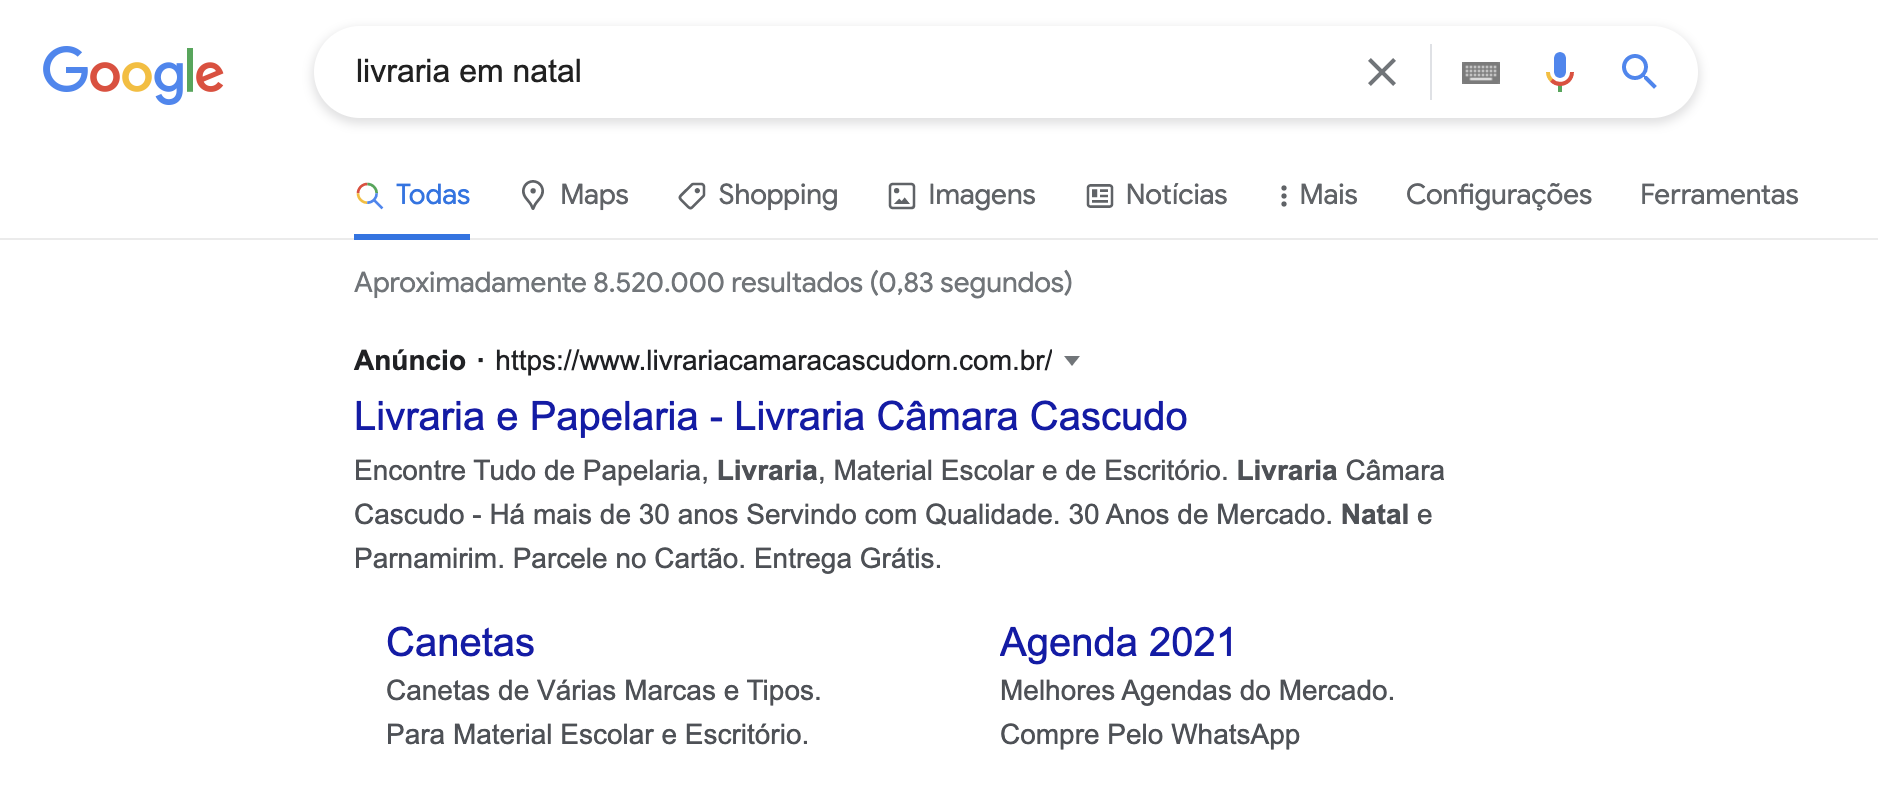Open the Canetas sitelink
The width and height of the screenshot is (1878, 798).
point(460,642)
